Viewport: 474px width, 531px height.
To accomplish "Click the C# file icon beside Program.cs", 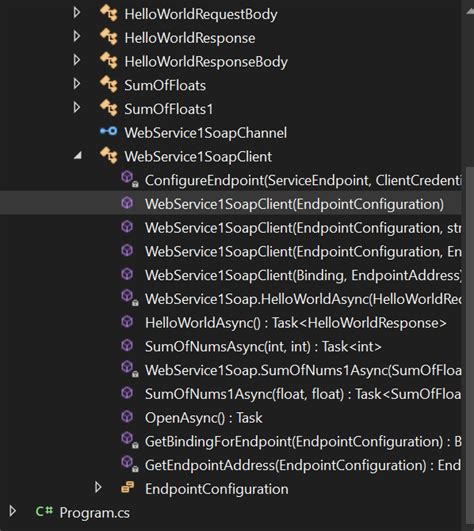I will click(x=44, y=511).
